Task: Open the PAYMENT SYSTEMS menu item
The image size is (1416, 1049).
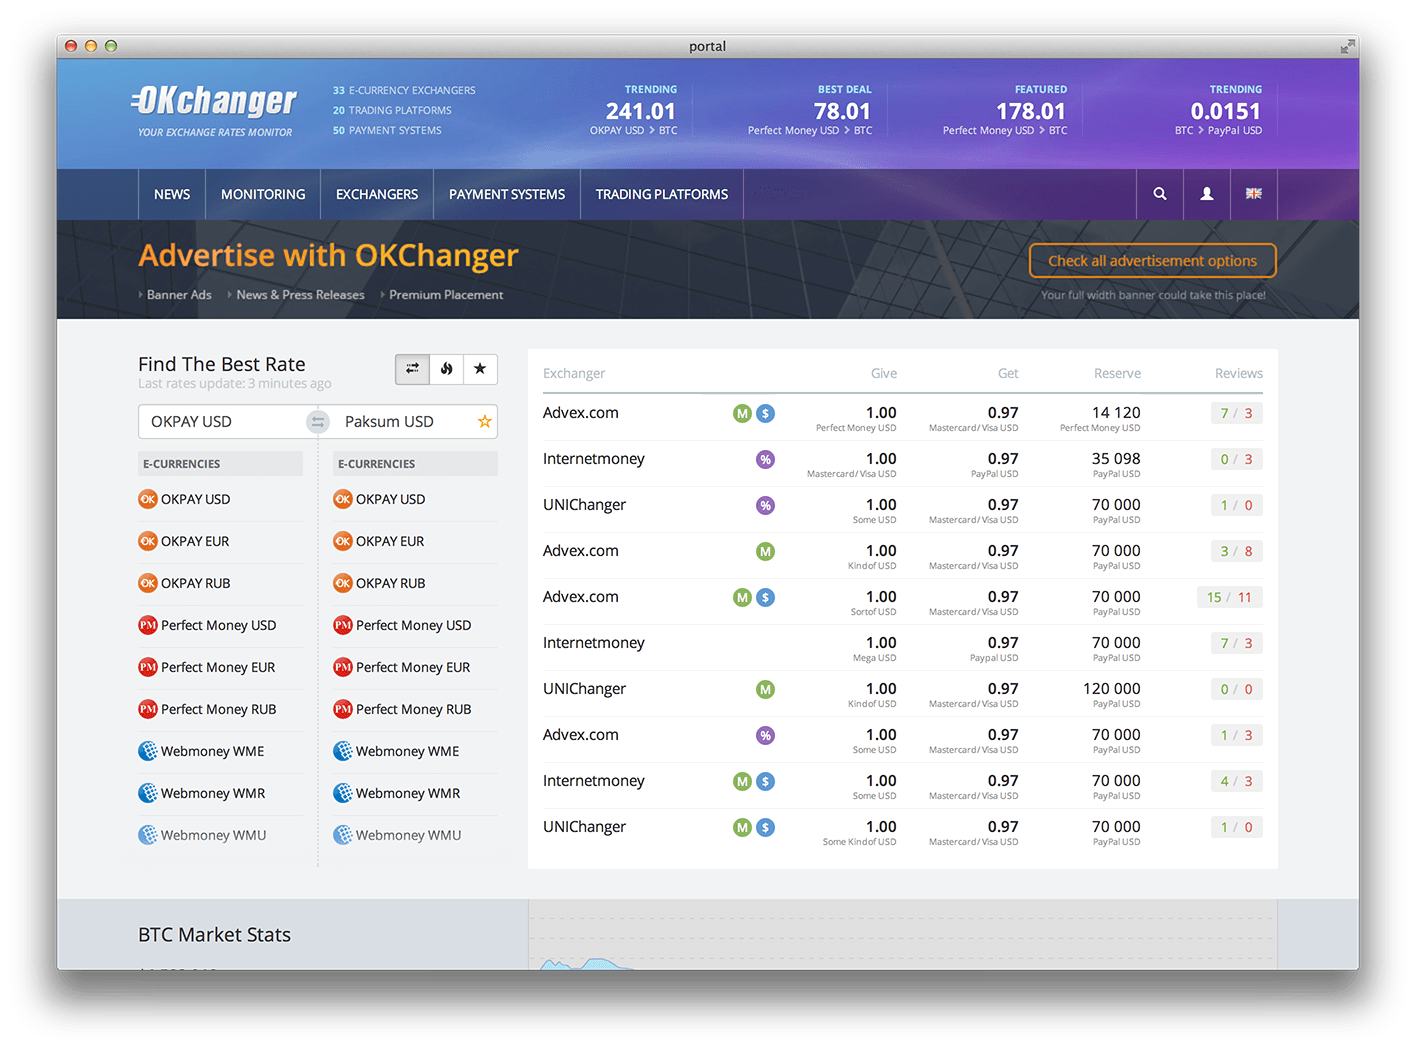Action: click(507, 194)
